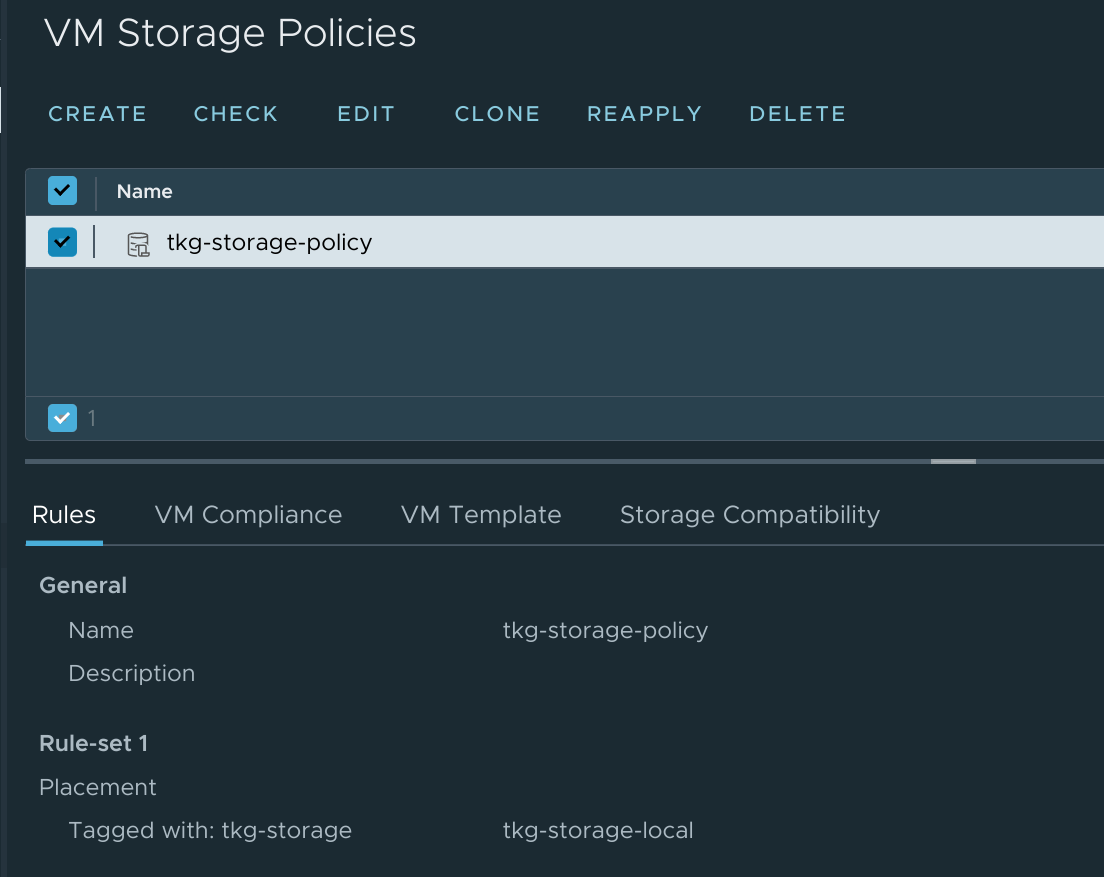Image resolution: width=1104 pixels, height=877 pixels.
Task: Switch to the Rules tab
Action: 64,515
